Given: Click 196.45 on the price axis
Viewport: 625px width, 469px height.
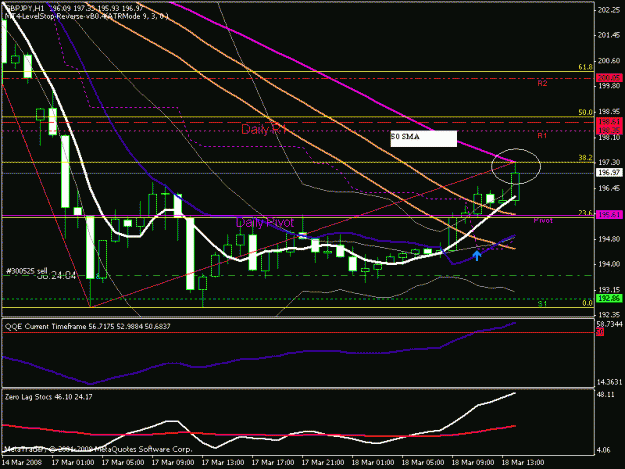Looking at the screenshot, I should 609,188.
